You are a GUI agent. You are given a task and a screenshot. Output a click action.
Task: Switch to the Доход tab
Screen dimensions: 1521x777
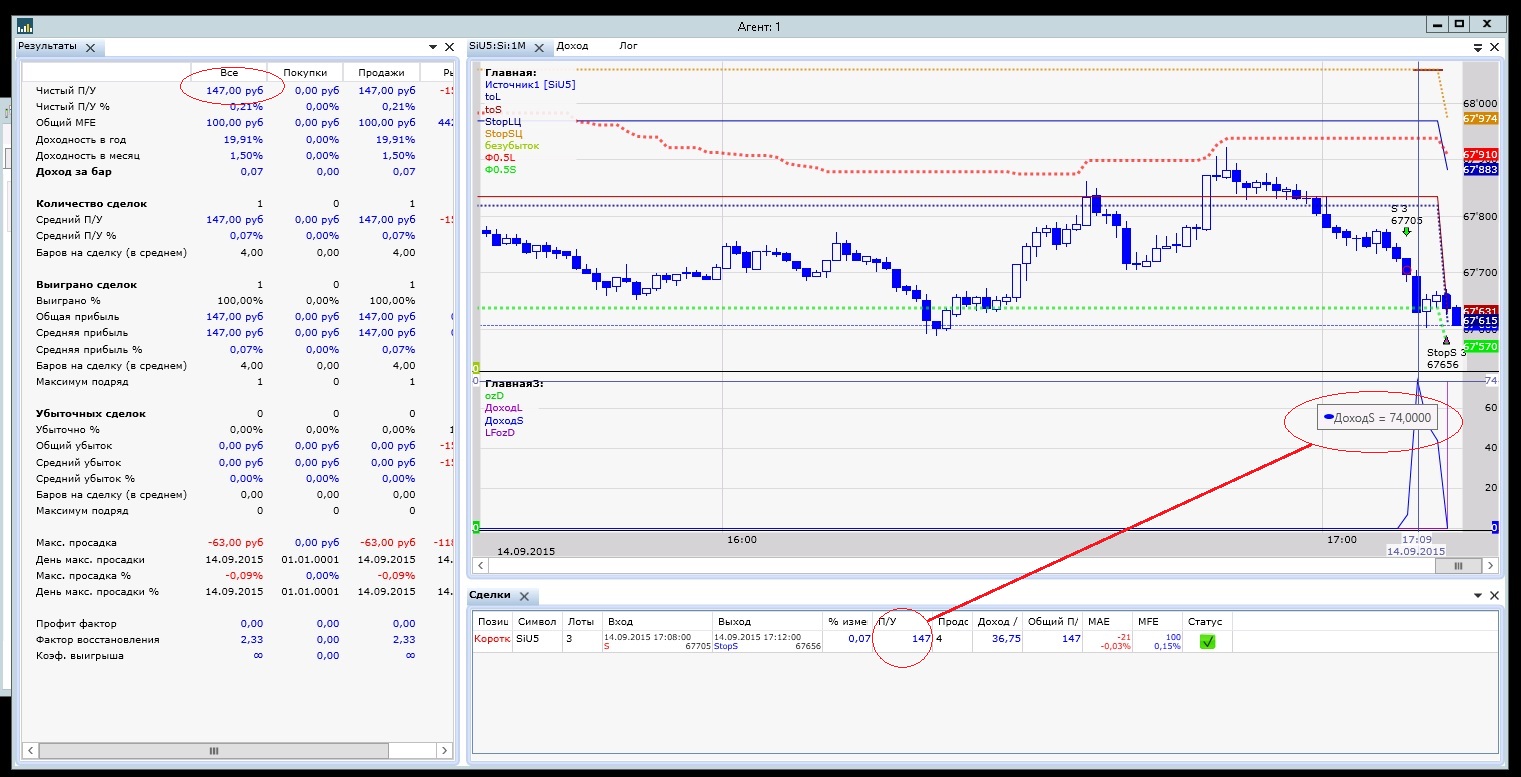572,46
